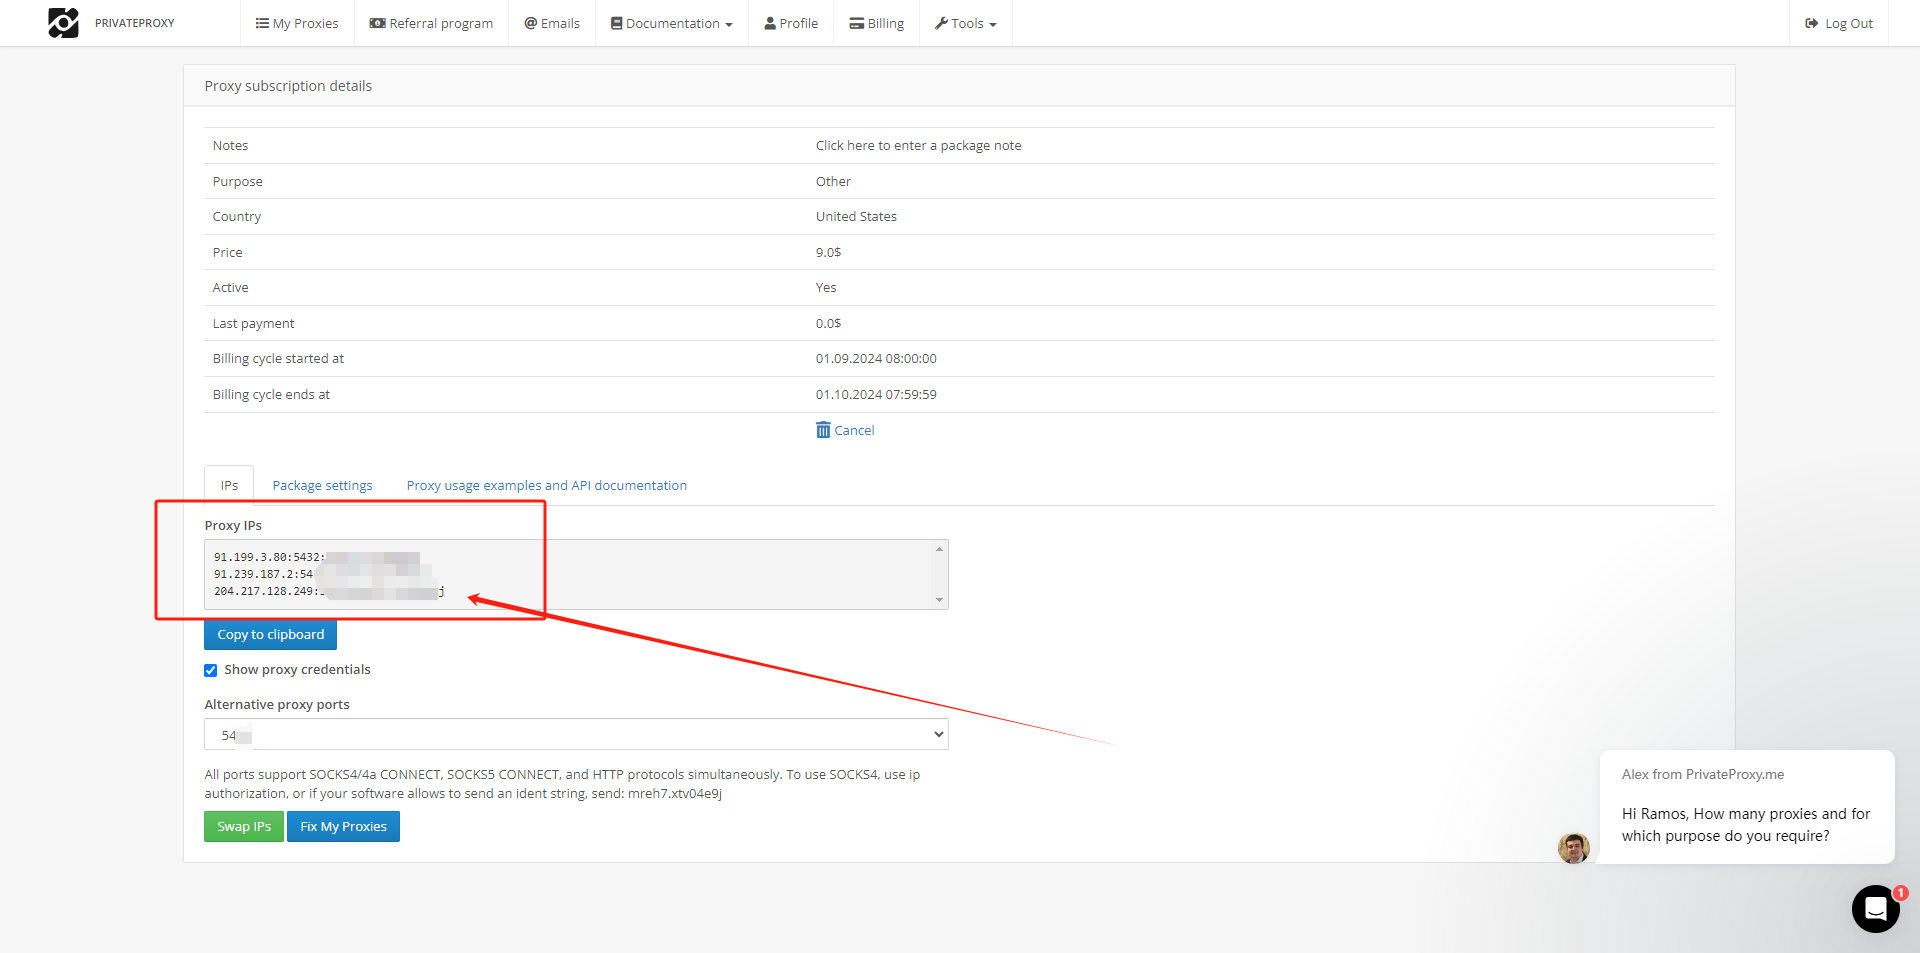Switch to the Package settings tab

(x=322, y=486)
